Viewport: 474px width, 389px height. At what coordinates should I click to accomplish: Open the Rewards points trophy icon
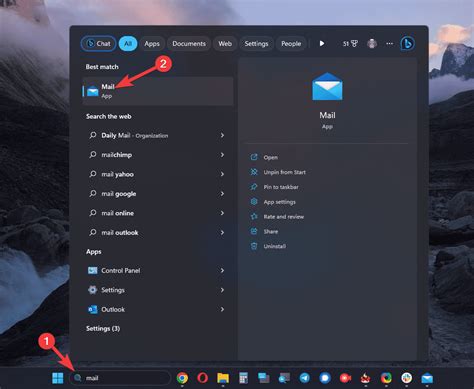point(350,44)
